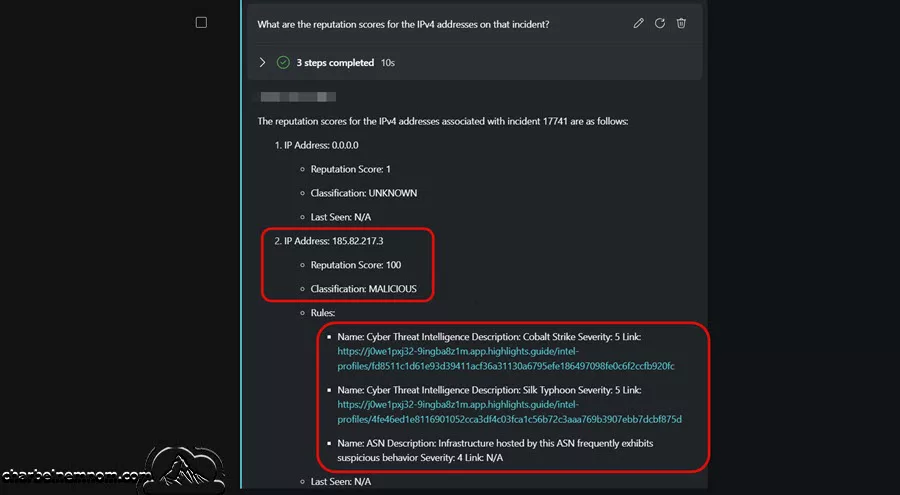Expand the 3 steps completed chevron
This screenshot has width=900, height=495.
point(262,62)
